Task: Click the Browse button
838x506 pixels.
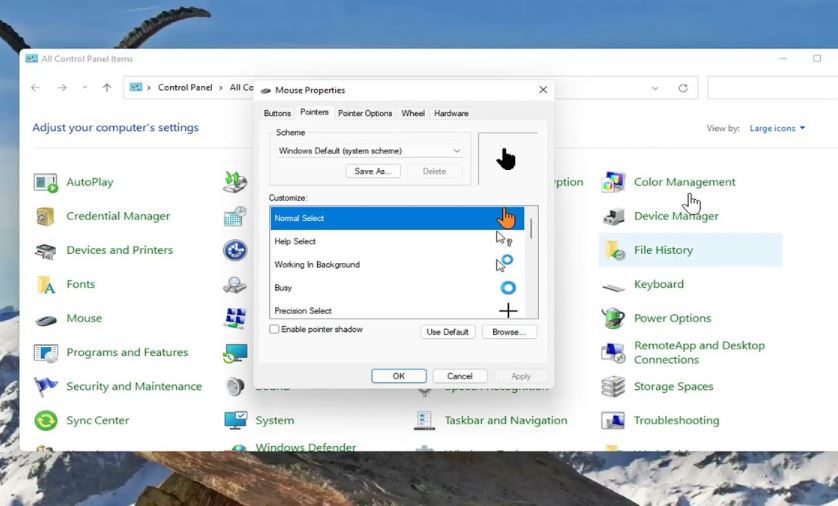Action: click(x=509, y=332)
